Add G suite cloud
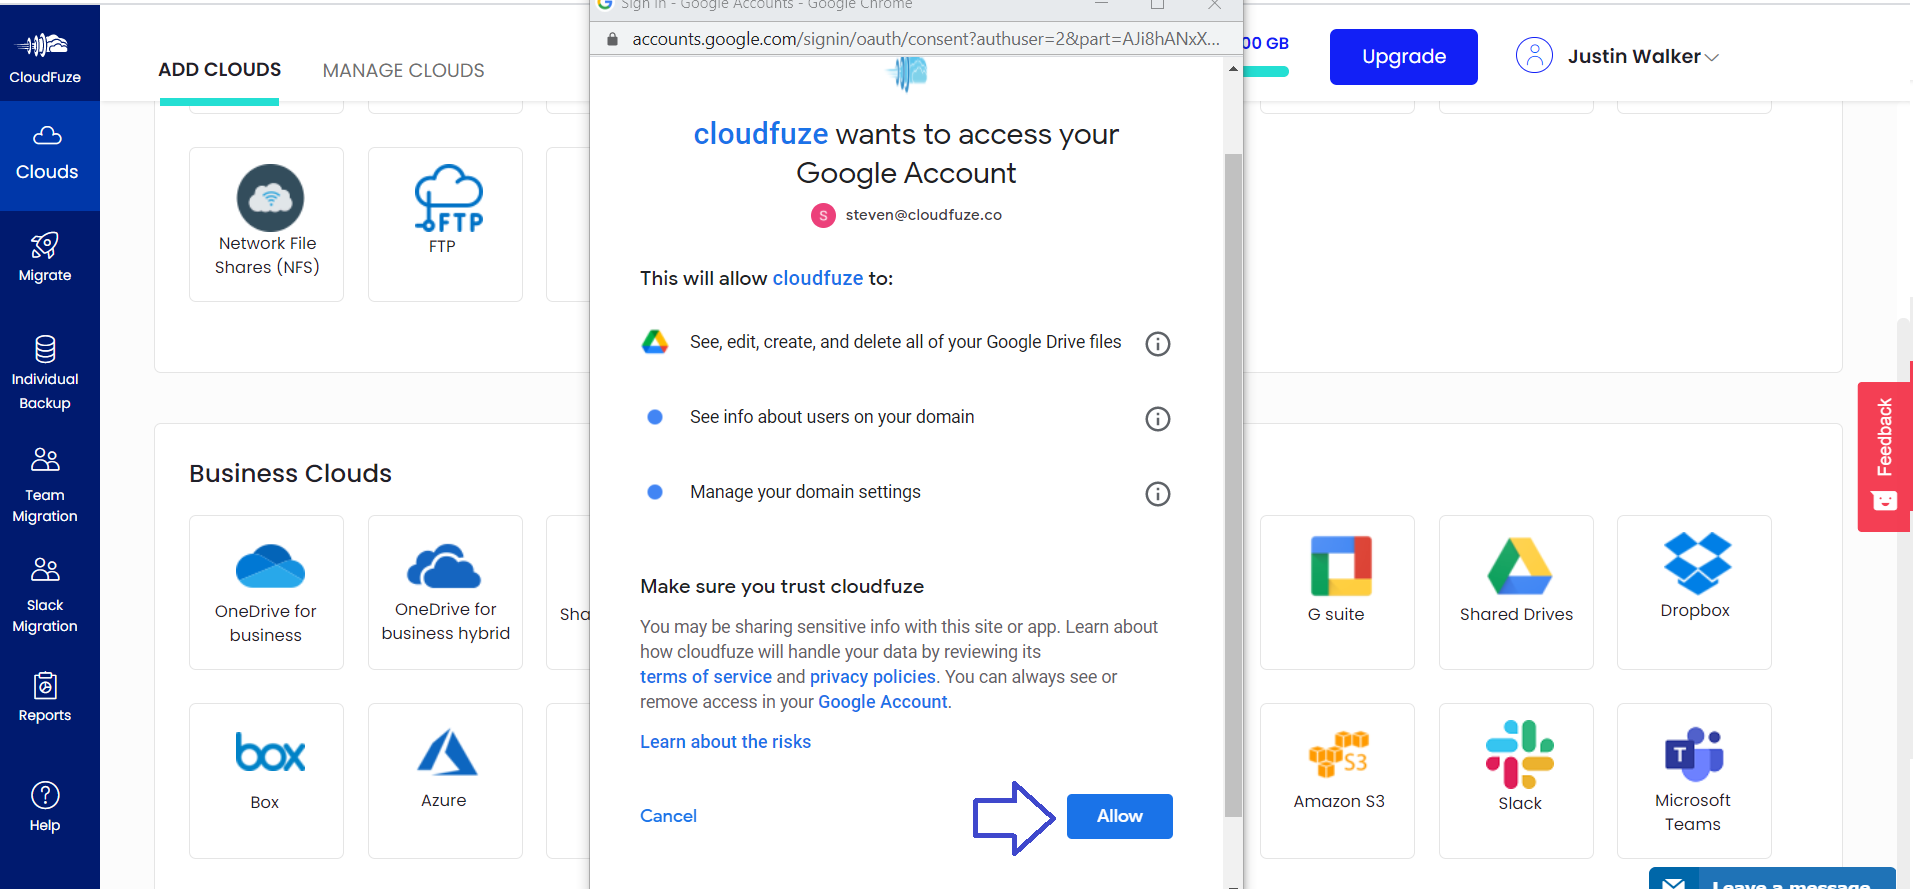1913x889 pixels. (1337, 592)
